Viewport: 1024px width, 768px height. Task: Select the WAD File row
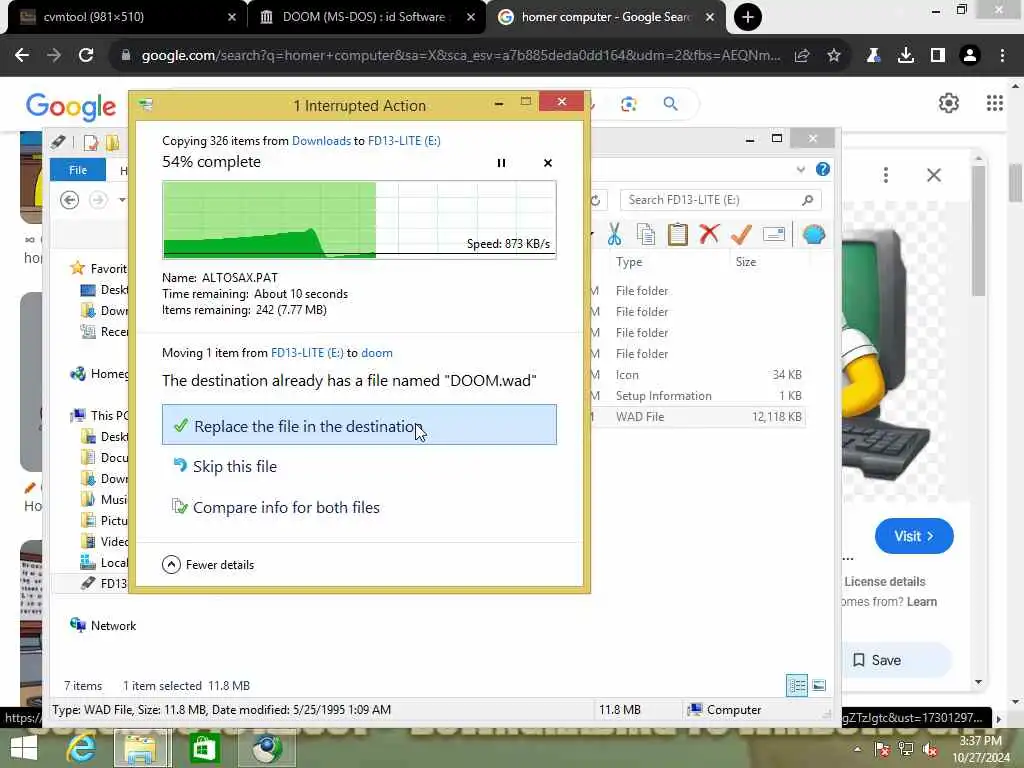tap(697, 417)
